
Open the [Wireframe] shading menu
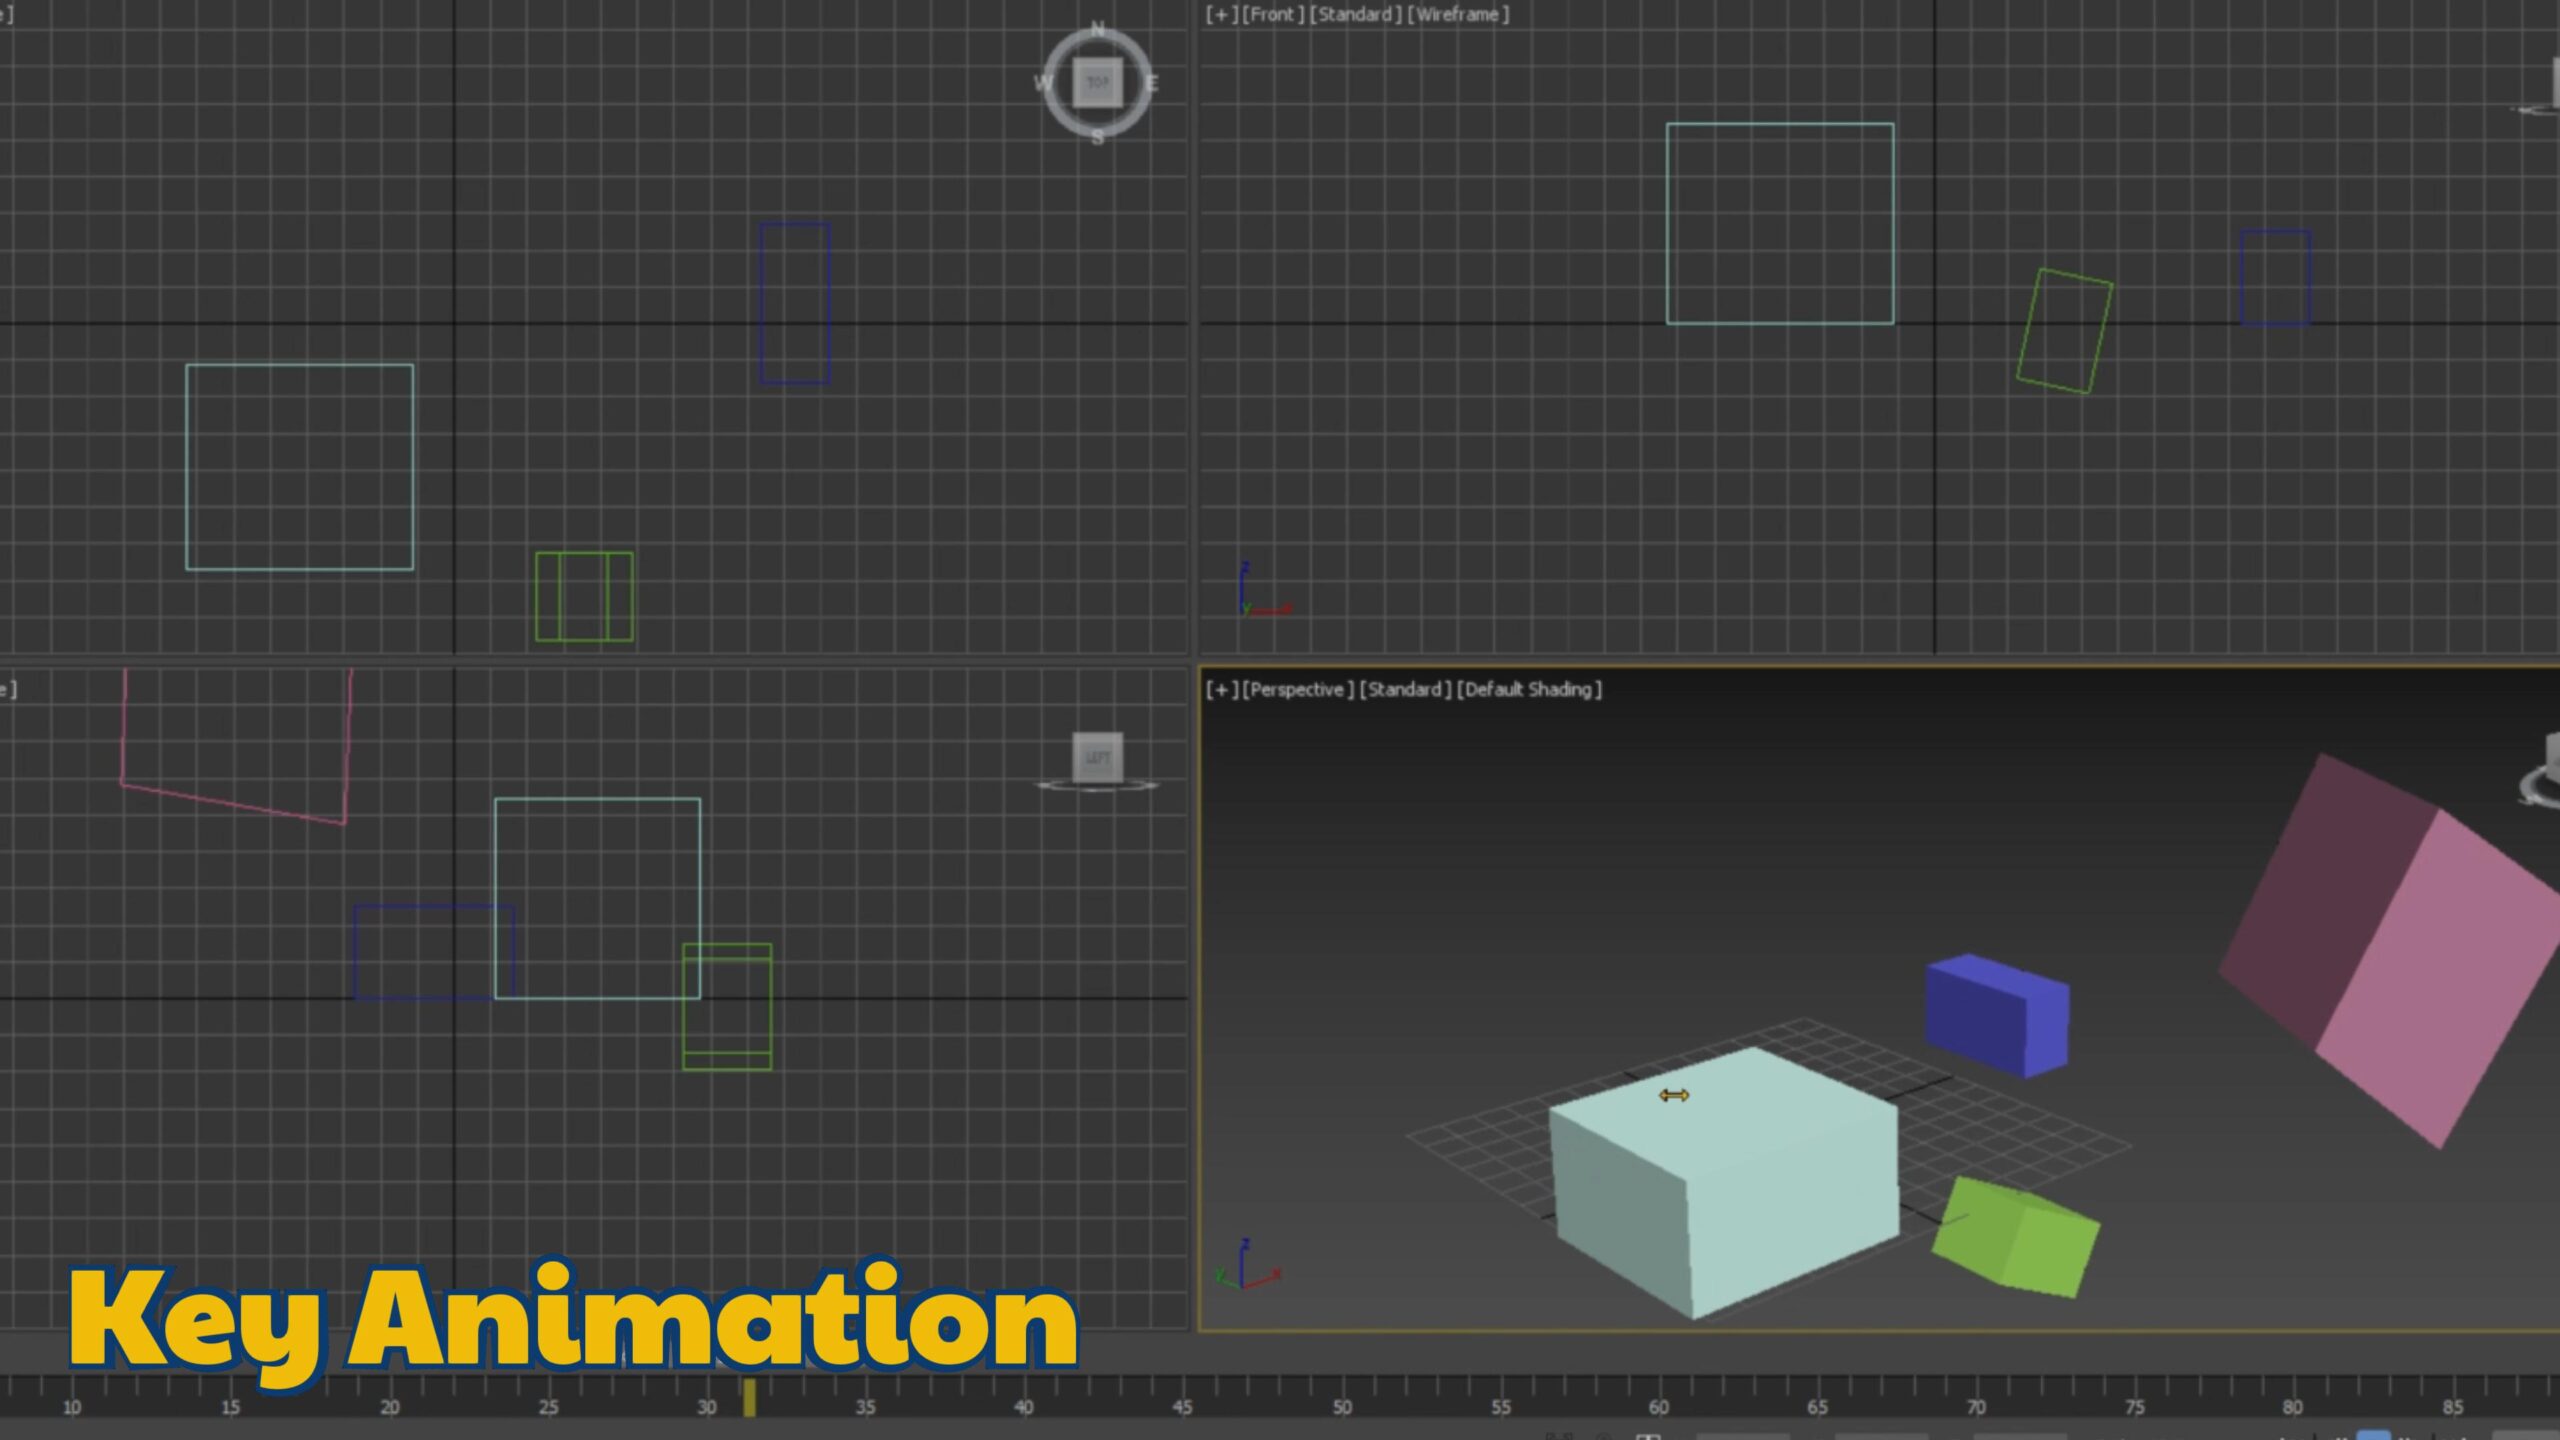1458,15
